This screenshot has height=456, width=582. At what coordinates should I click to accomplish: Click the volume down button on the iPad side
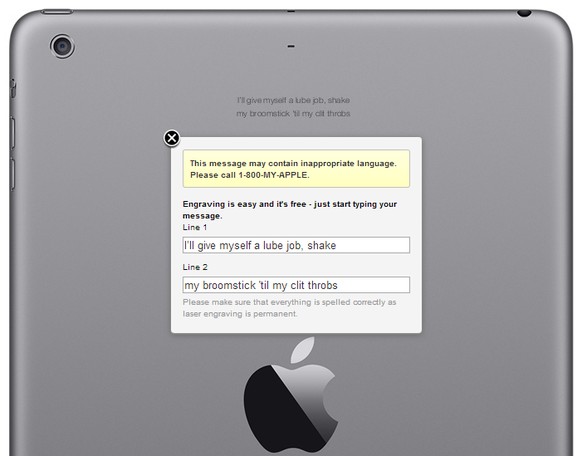coord(12,174)
